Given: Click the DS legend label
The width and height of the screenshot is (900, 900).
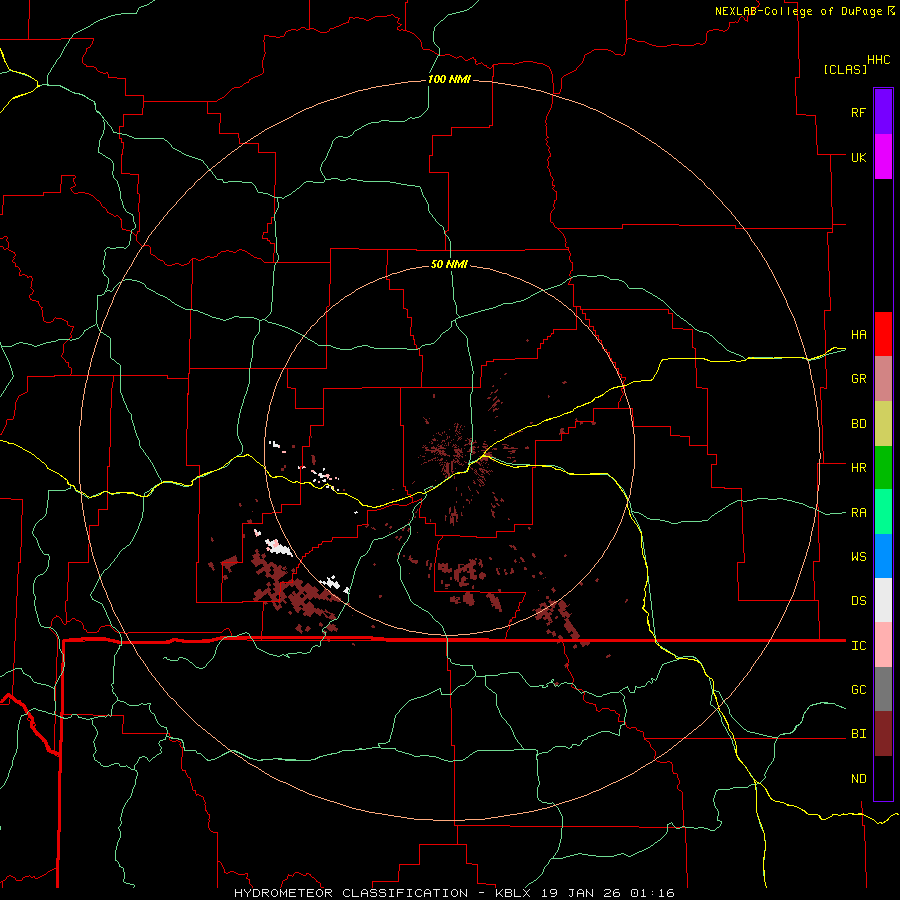Looking at the screenshot, I should tap(858, 601).
